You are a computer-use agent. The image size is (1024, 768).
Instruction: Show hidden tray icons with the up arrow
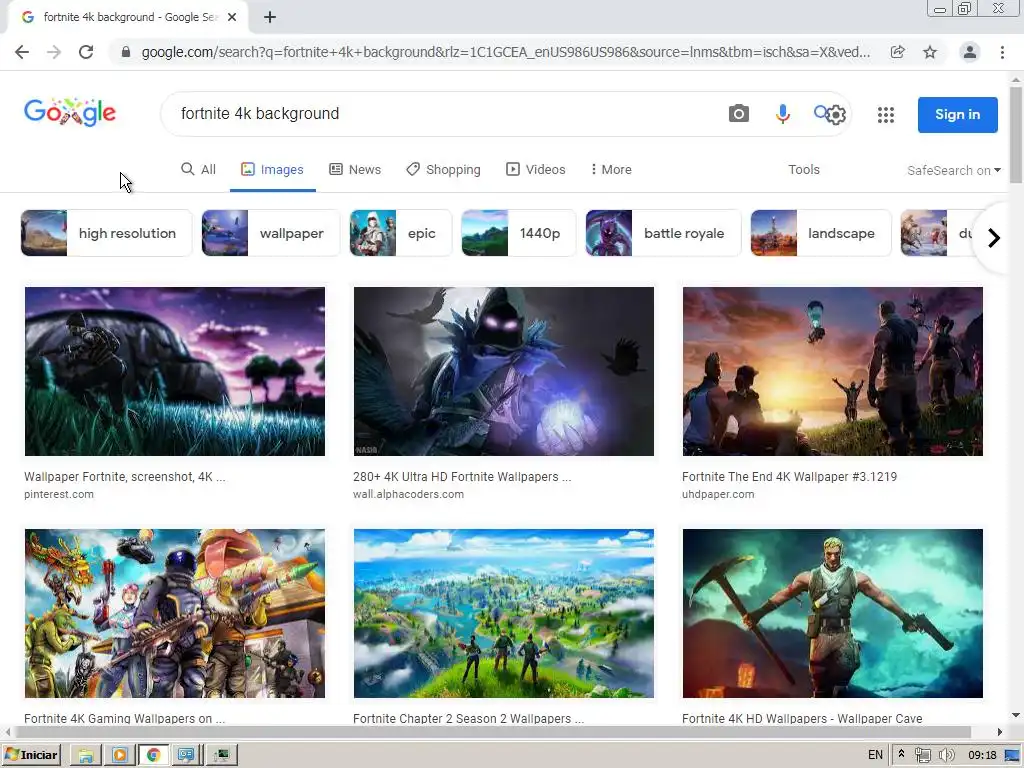(x=901, y=754)
